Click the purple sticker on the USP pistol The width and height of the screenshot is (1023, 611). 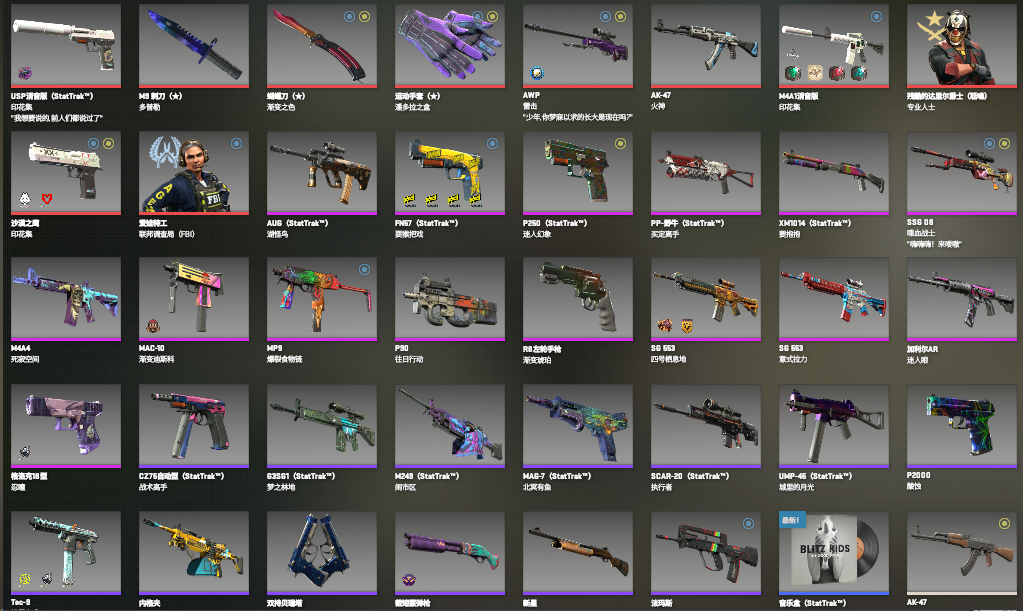(x=25, y=73)
